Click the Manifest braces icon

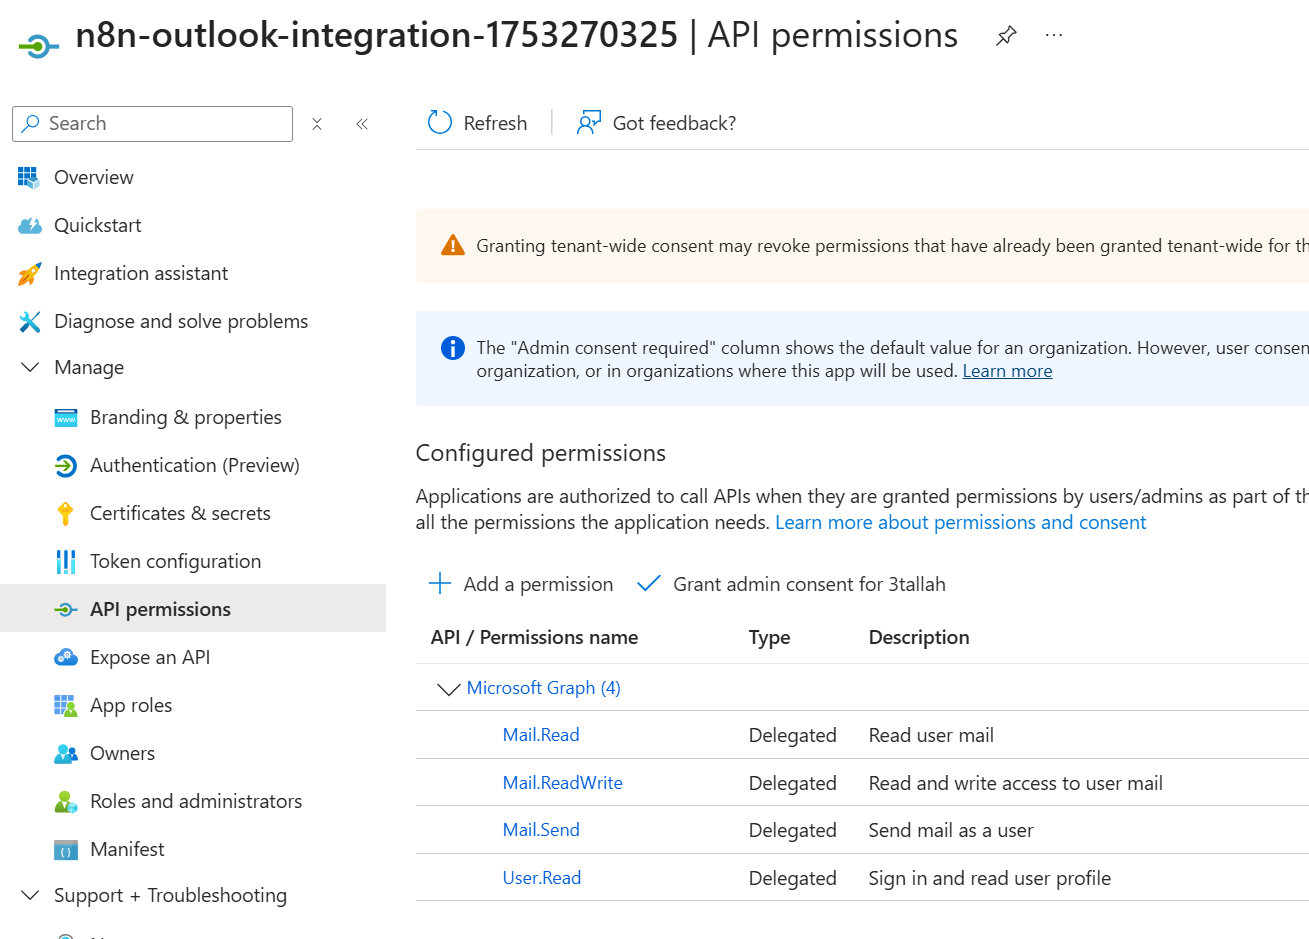coord(66,850)
